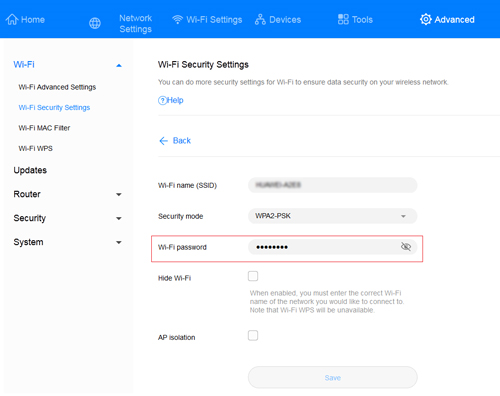500x396 pixels.
Task: Select Wi-Fi Security Settings in sidebar
Action: [x=54, y=107]
